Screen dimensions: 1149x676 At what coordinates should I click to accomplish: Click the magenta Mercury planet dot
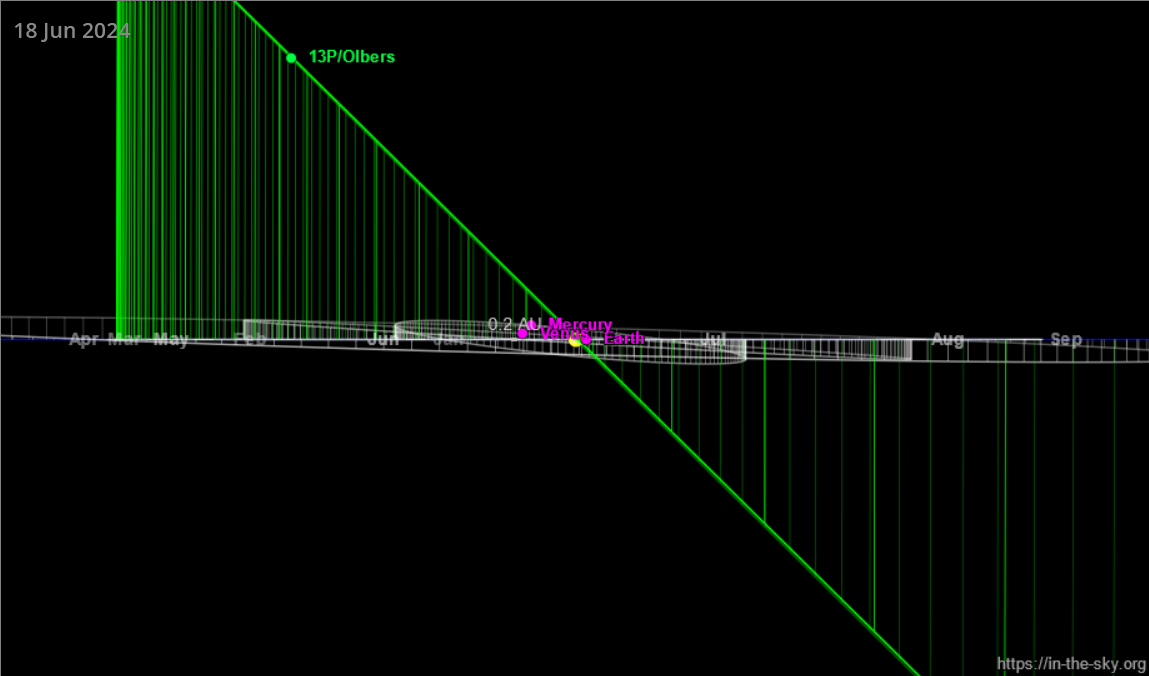pyautogui.click(x=532, y=325)
